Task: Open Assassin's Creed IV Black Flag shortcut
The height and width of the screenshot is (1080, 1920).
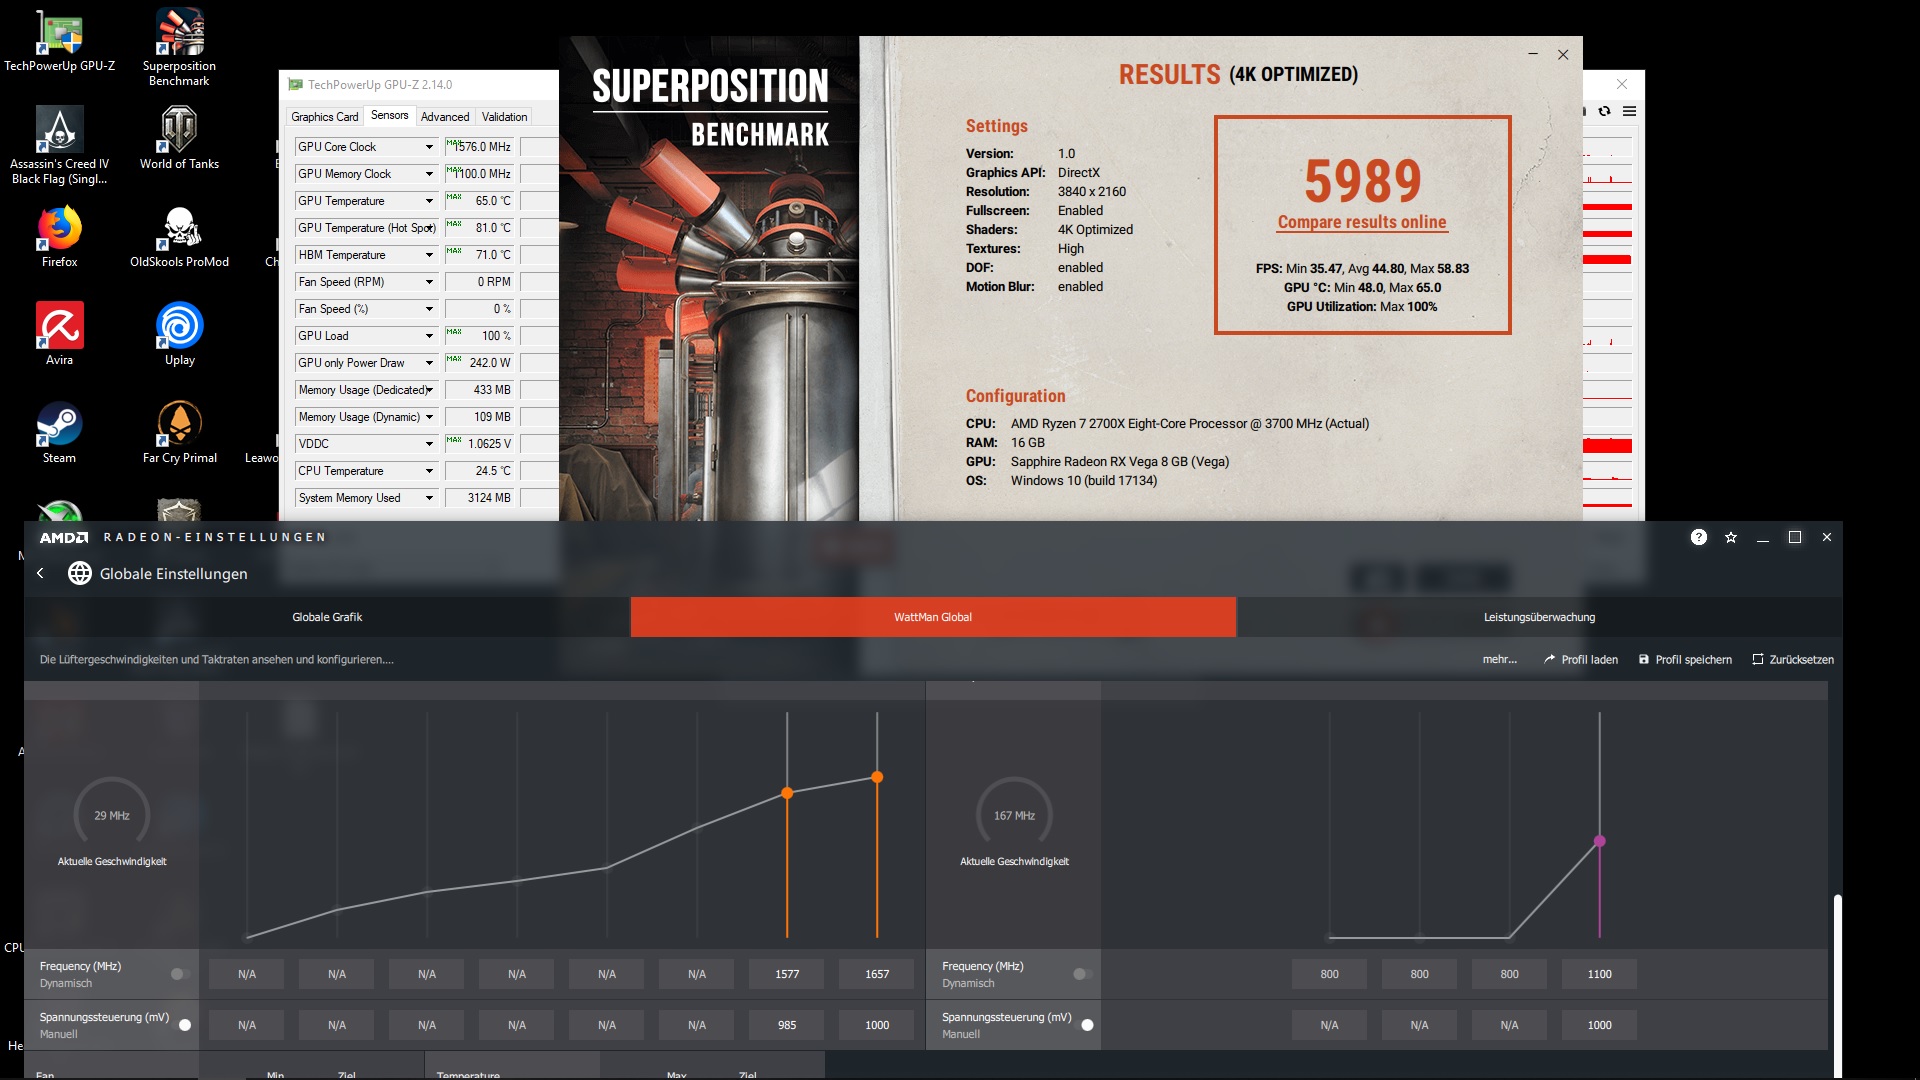Action: point(59,145)
